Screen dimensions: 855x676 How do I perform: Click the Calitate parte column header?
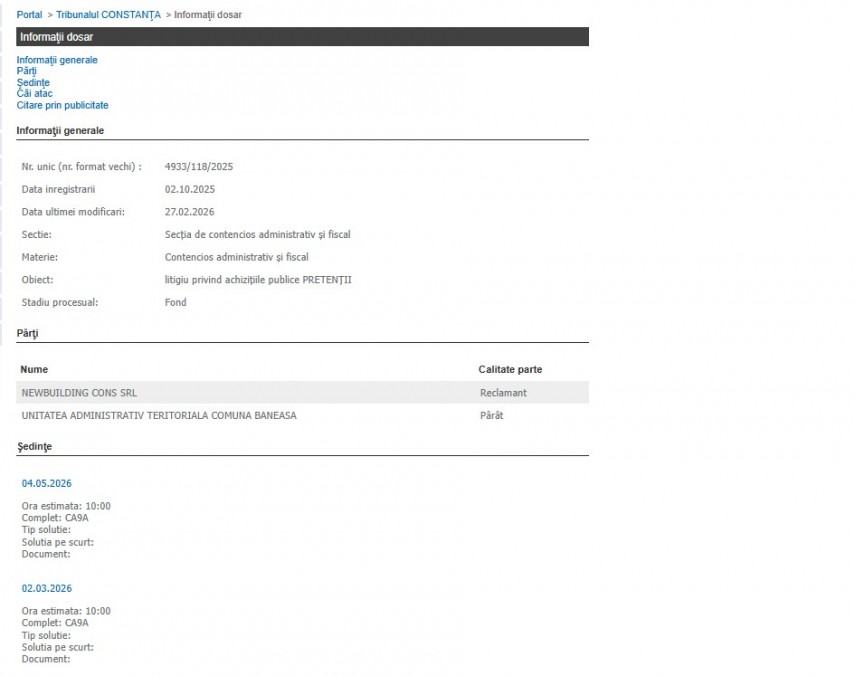[510, 370]
